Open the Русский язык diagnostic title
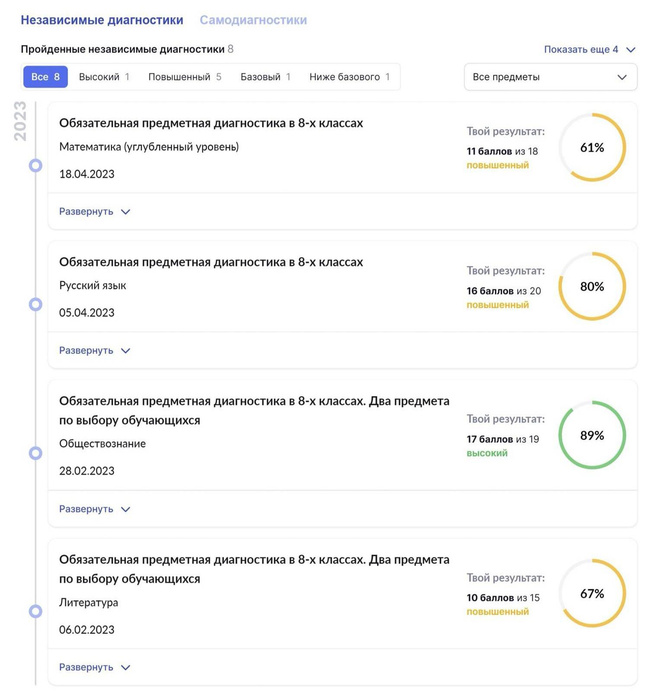Image resolution: width=656 pixels, height=698 pixels. click(211, 262)
